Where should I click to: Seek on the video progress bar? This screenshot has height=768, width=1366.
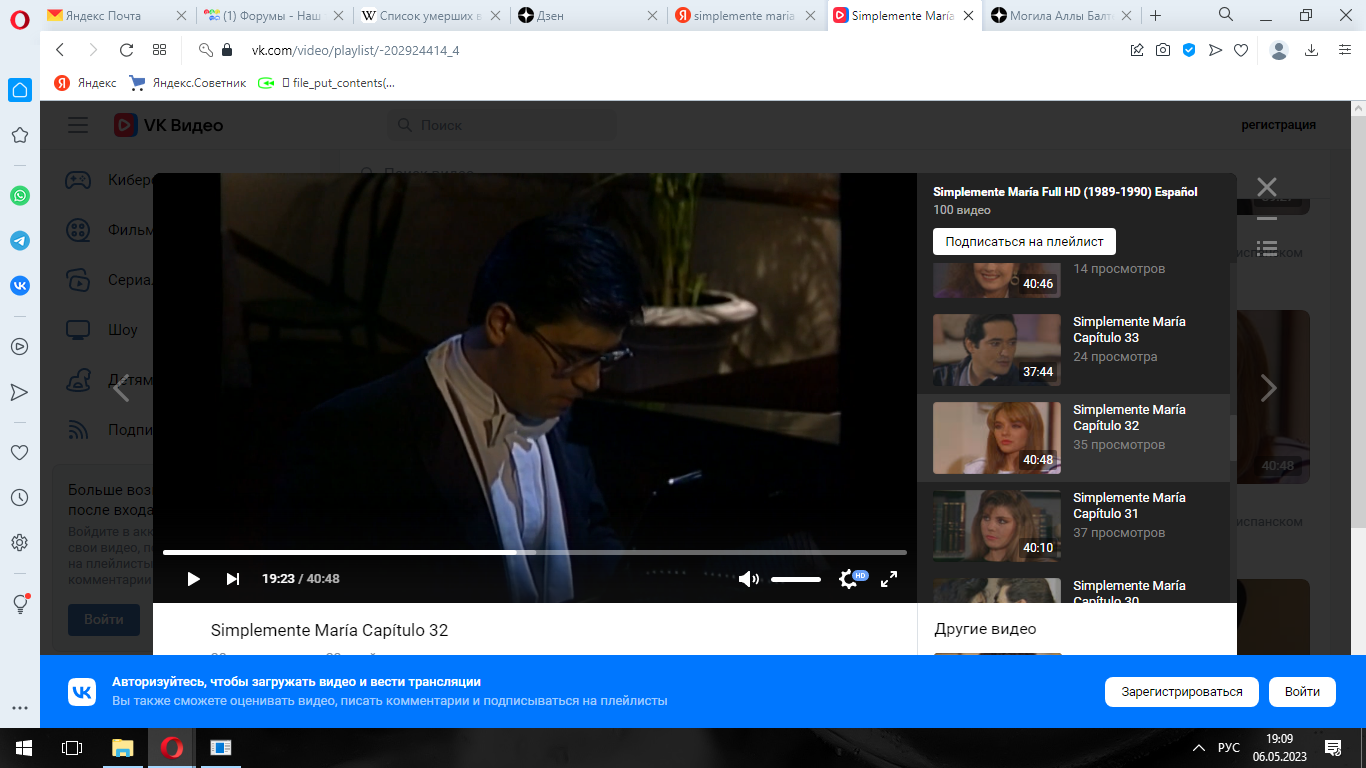pos(535,552)
